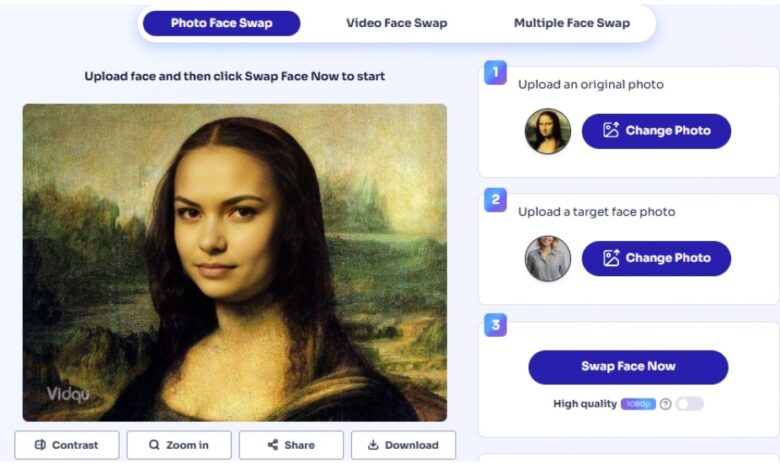The width and height of the screenshot is (780, 470).
Task: Click the step 2 number badge
Action: [495, 199]
